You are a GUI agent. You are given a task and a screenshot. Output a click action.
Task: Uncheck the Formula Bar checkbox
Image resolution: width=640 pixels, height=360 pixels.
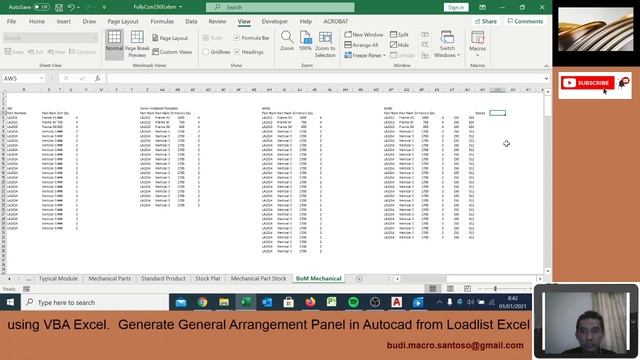237,38
